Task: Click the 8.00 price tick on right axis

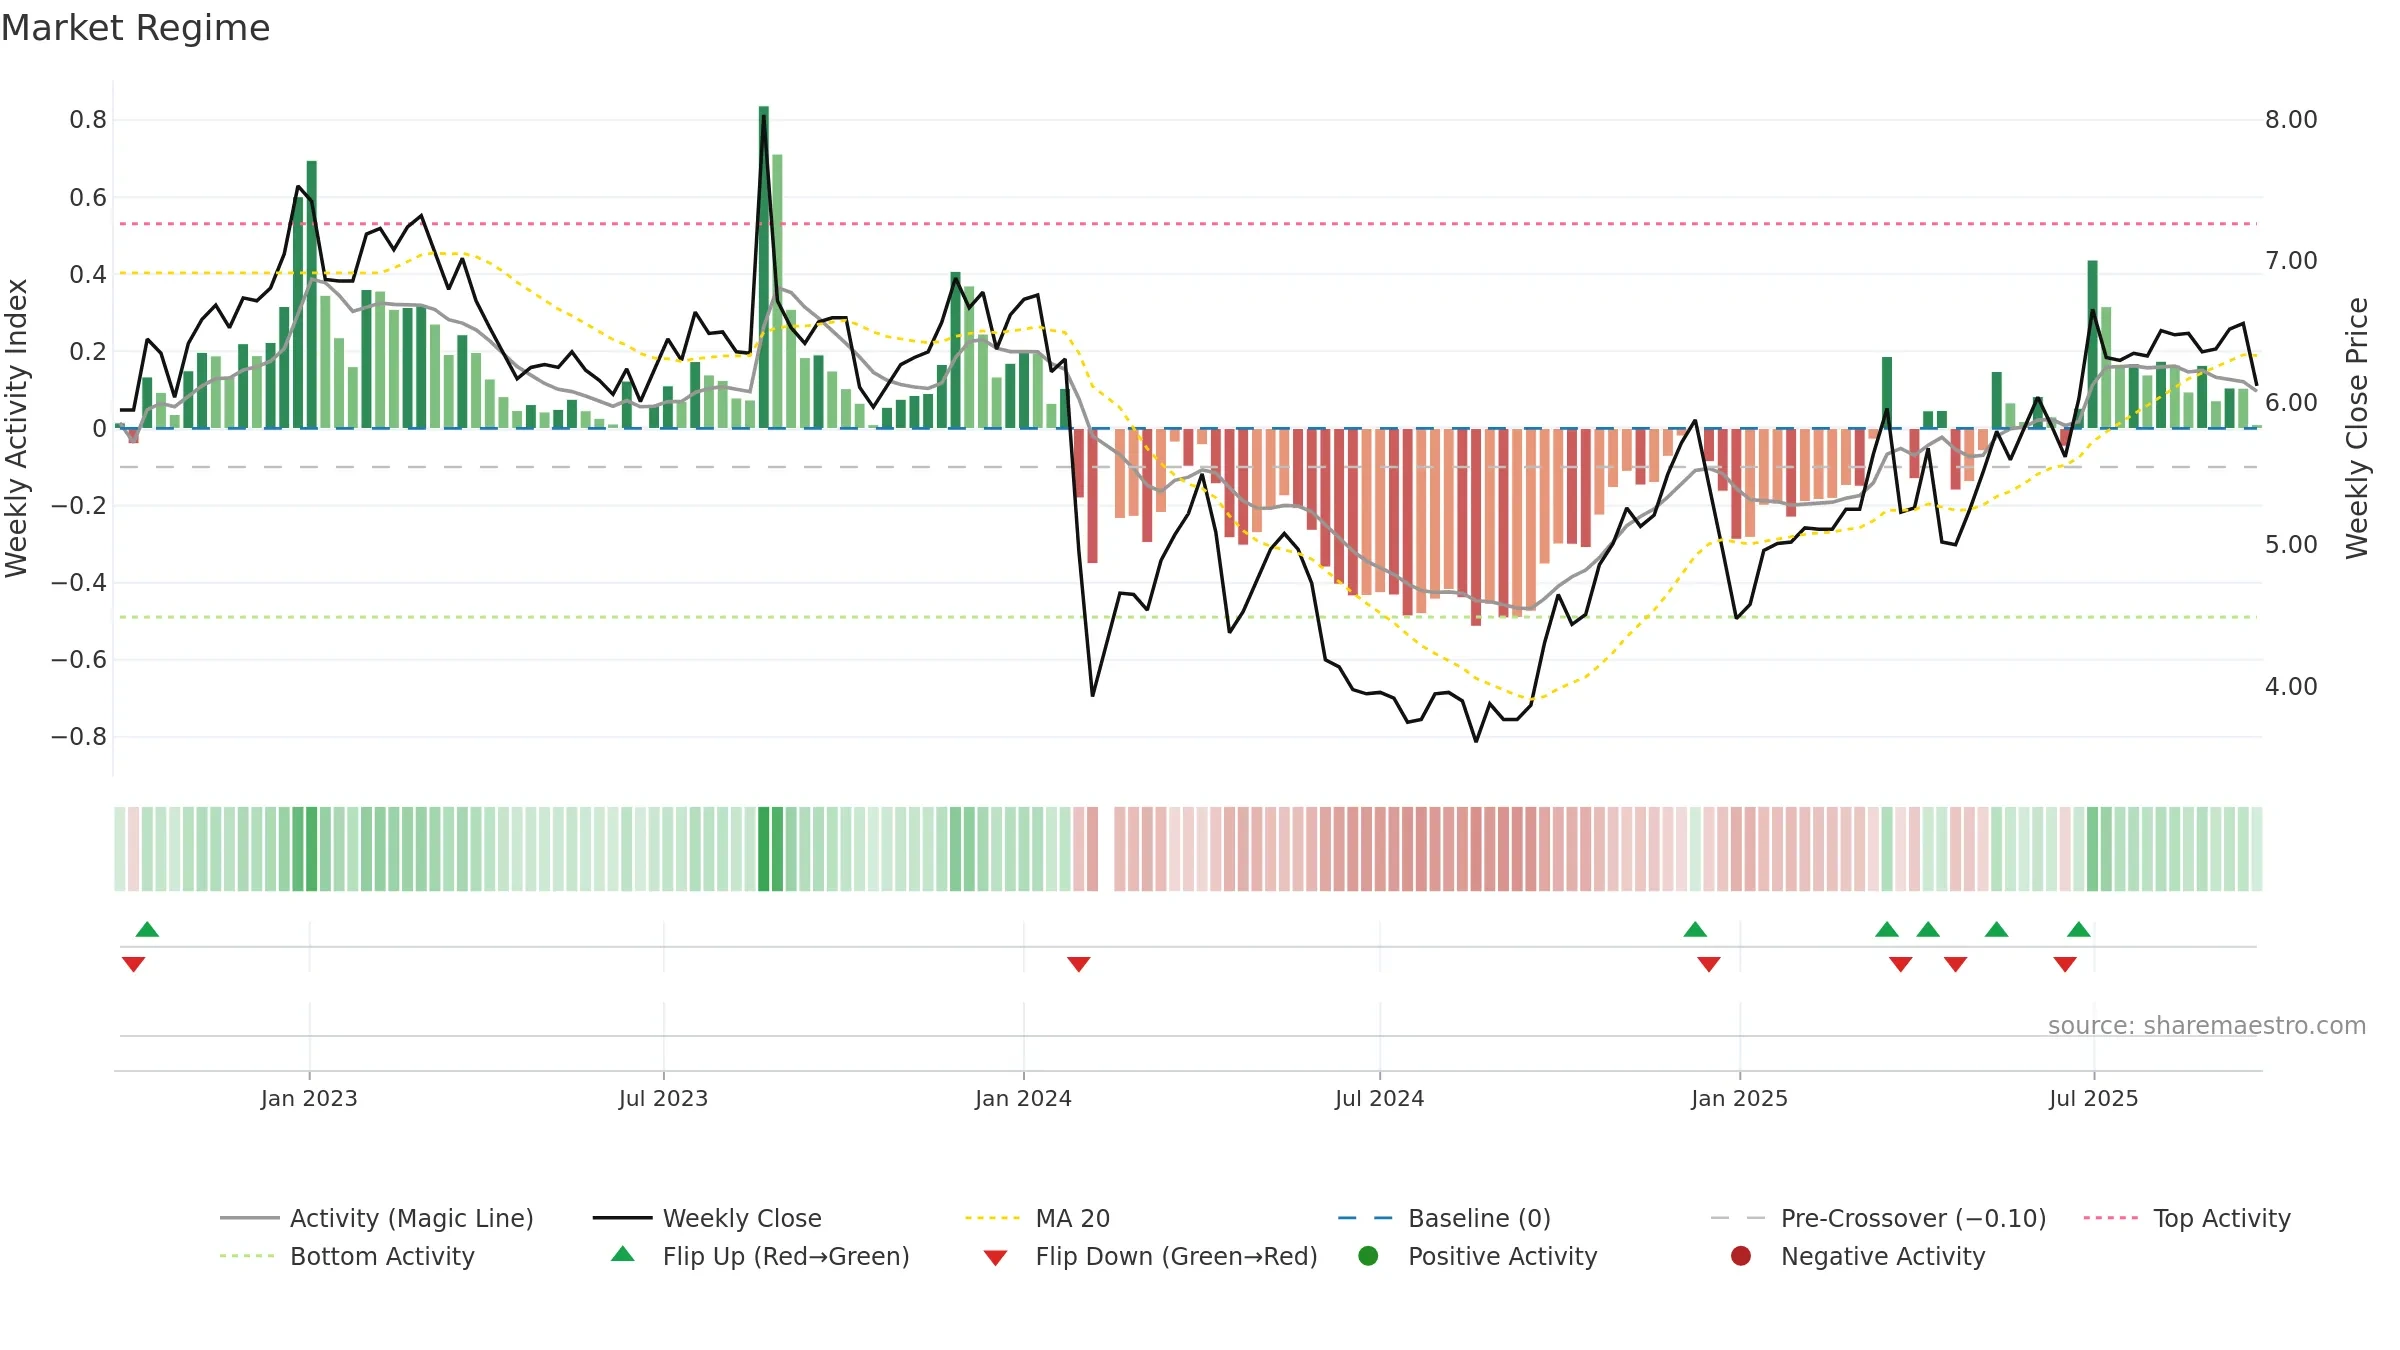Action: coord(2291,120)
